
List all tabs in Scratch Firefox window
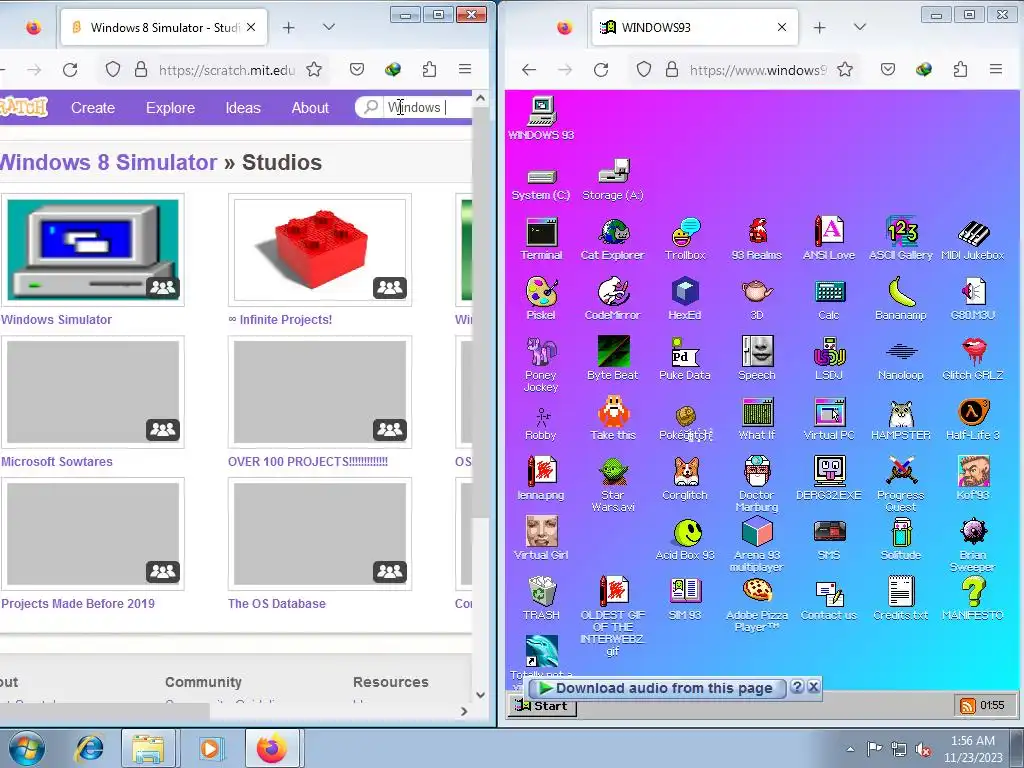click(328, 27)
